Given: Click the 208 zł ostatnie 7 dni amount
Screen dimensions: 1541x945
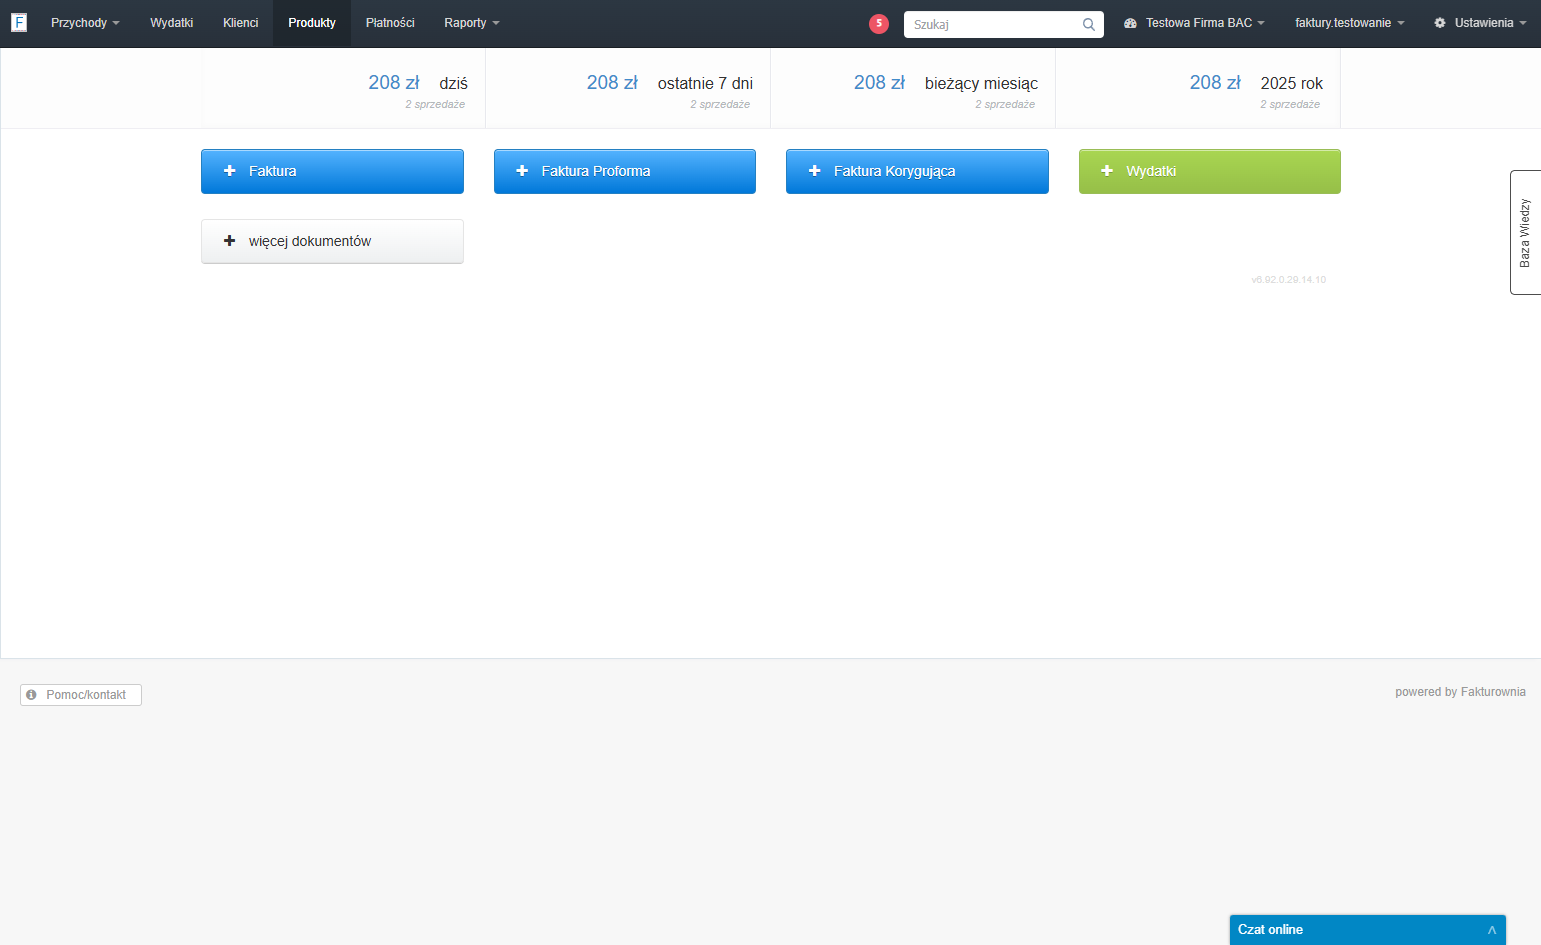Looking at the screenshot, I should click(612, 83).
